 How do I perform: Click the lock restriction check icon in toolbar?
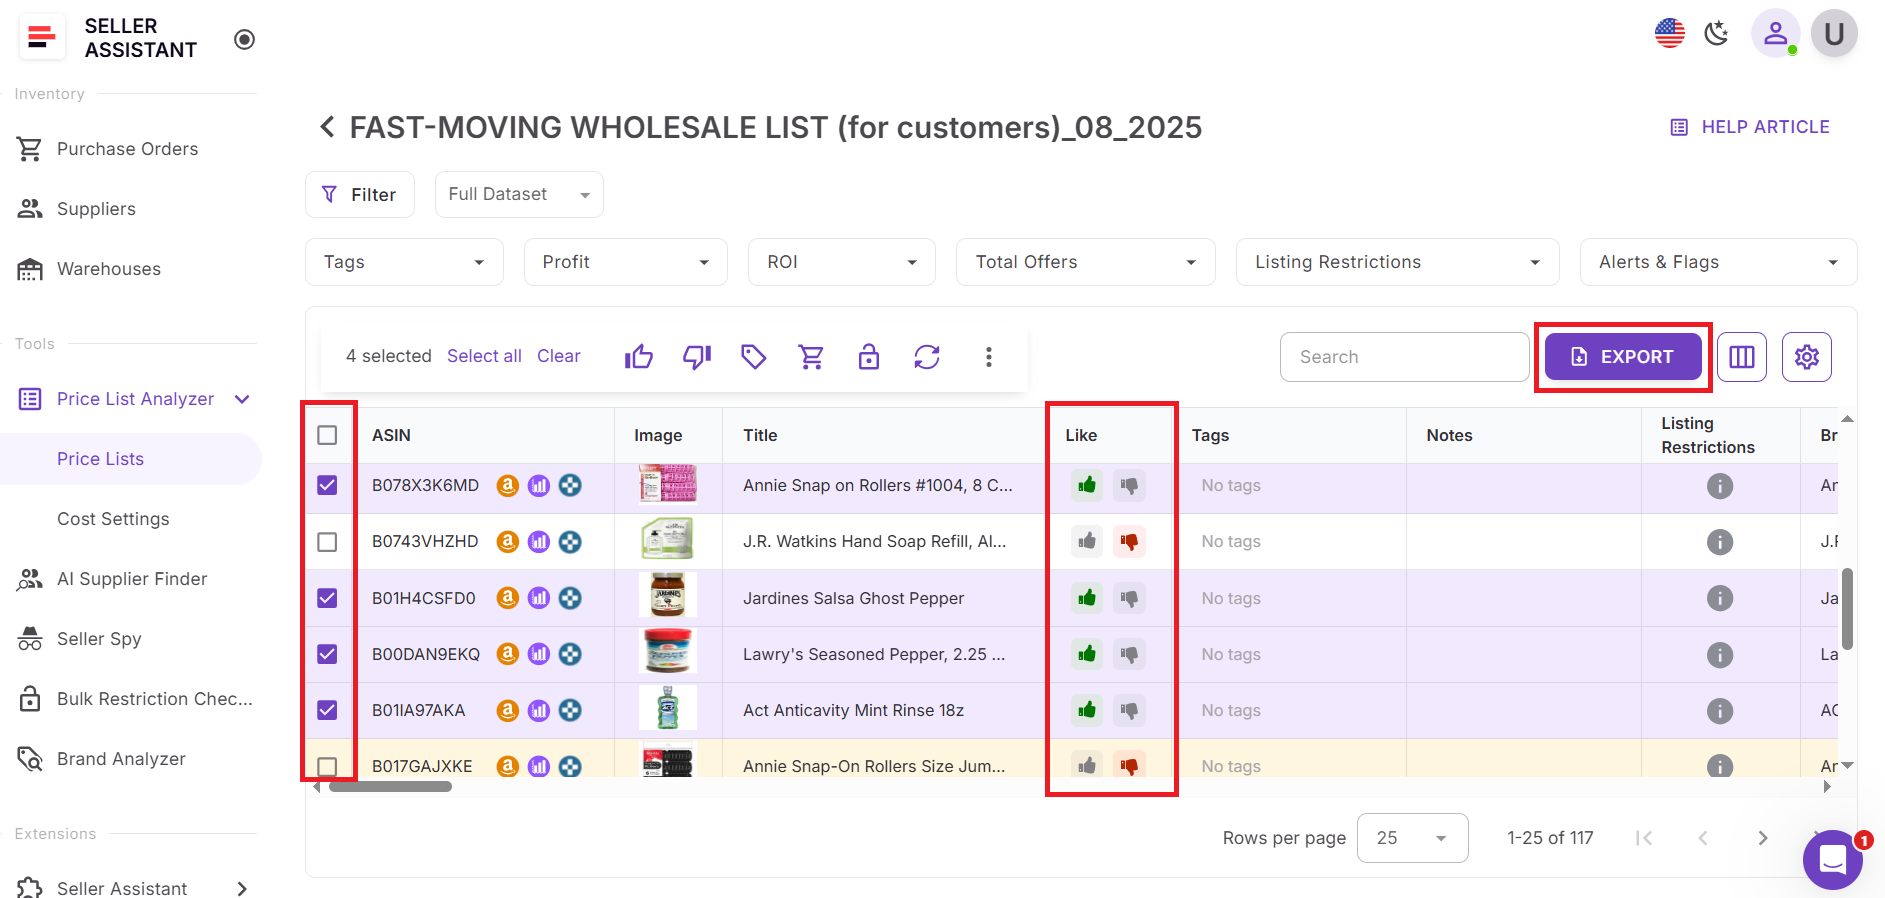click(868, 357)
